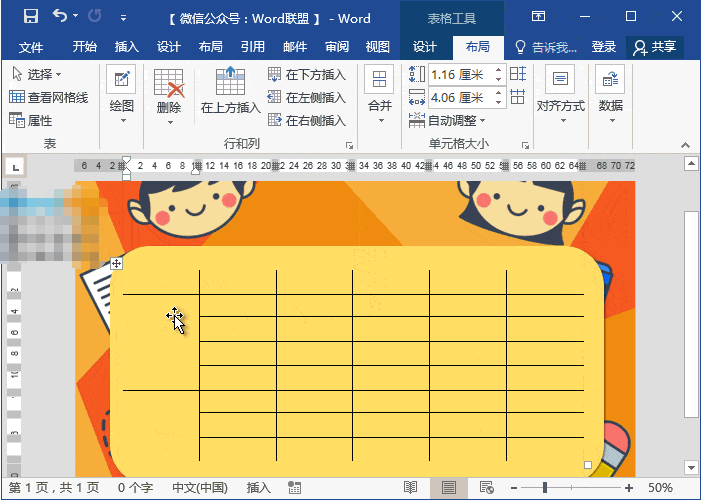Click 在下方插入 insert below

[x=307, y=74]
